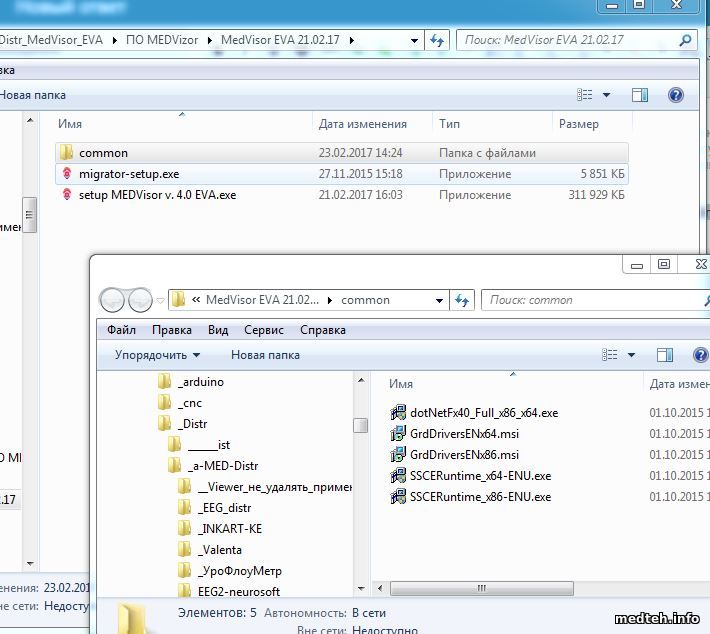This screenshot has height=634, width=710.
Task: Open migrator-setup.exe file icon
Action: [66, 174]
